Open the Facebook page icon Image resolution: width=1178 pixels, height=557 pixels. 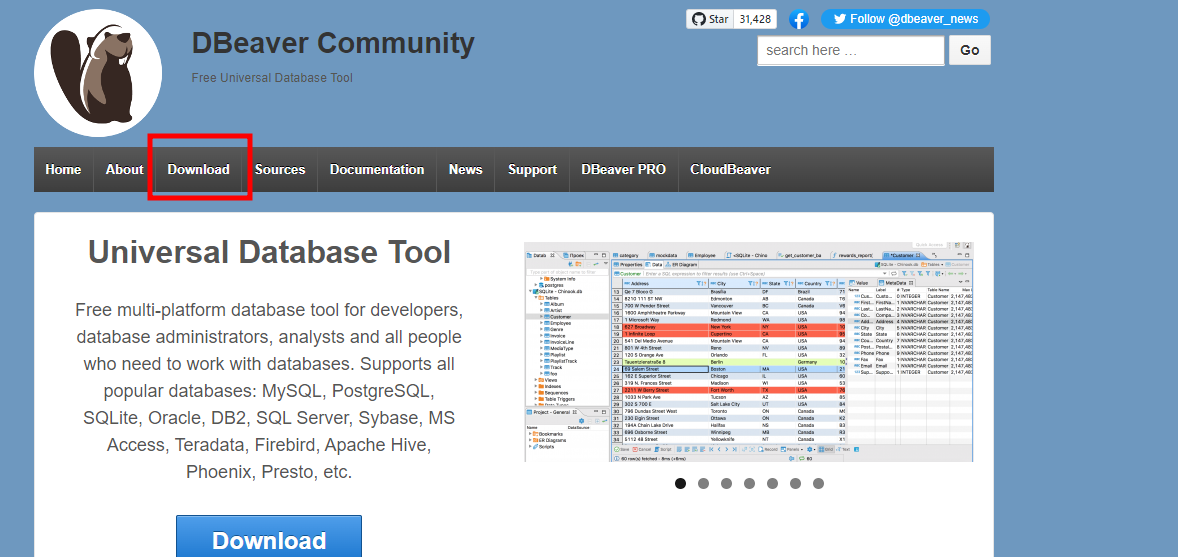(799, 20)
